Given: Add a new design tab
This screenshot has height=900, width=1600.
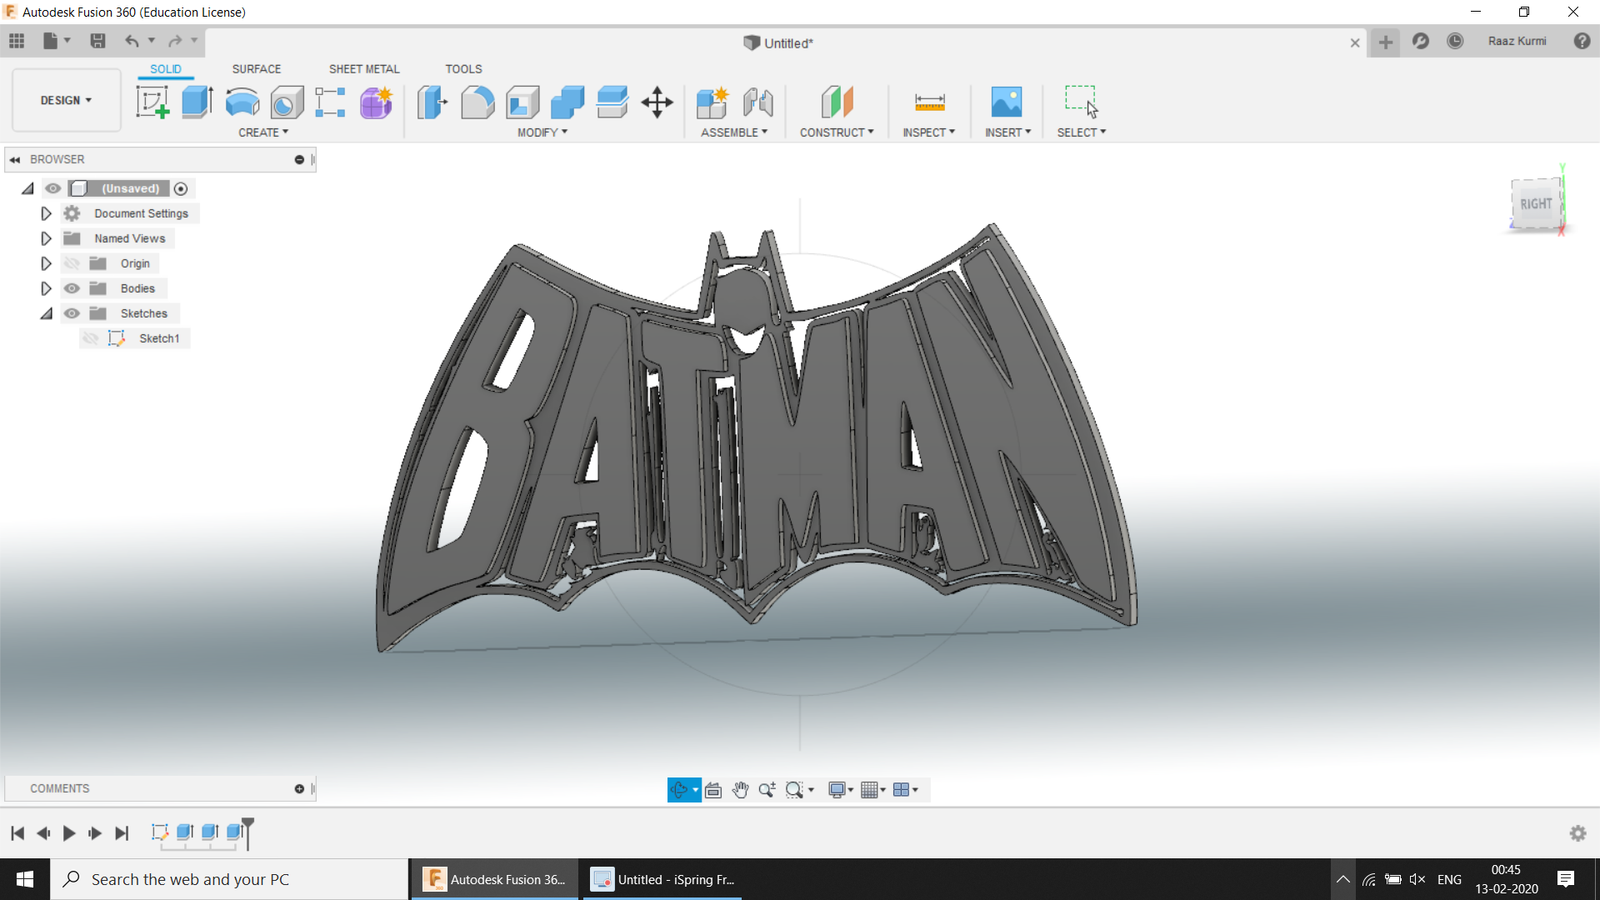Looking at the screenshot, I should coord(1385,41).
